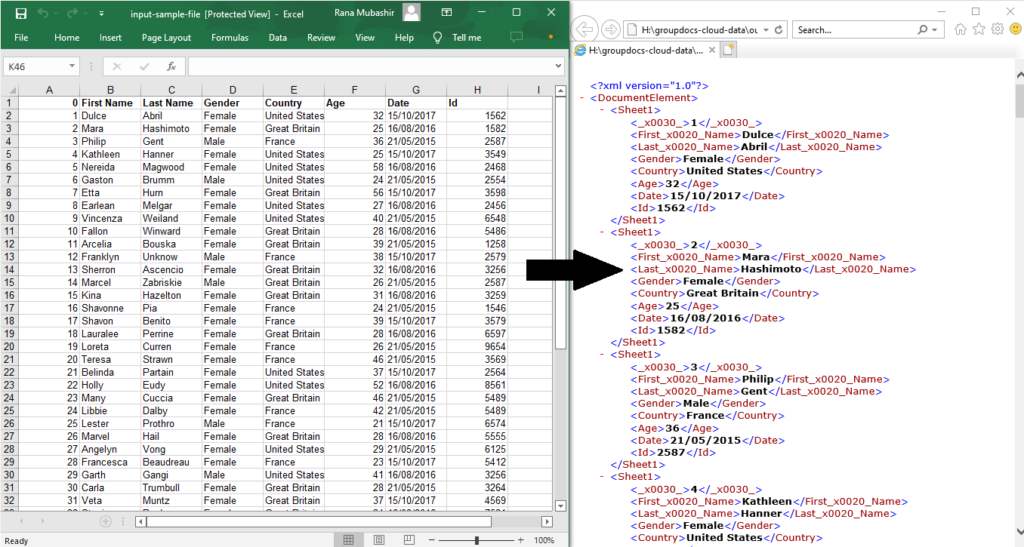Open Ribbon Display Options icon
The height and width of the screenshot is (547, 1024).
coord(447,12)
